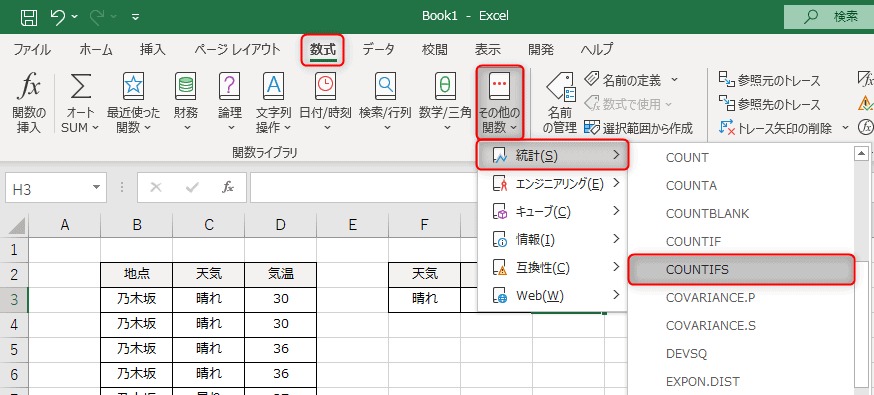Click 選択範囲から作成 button
The image size is (874, 395).
tap(639, 129)
